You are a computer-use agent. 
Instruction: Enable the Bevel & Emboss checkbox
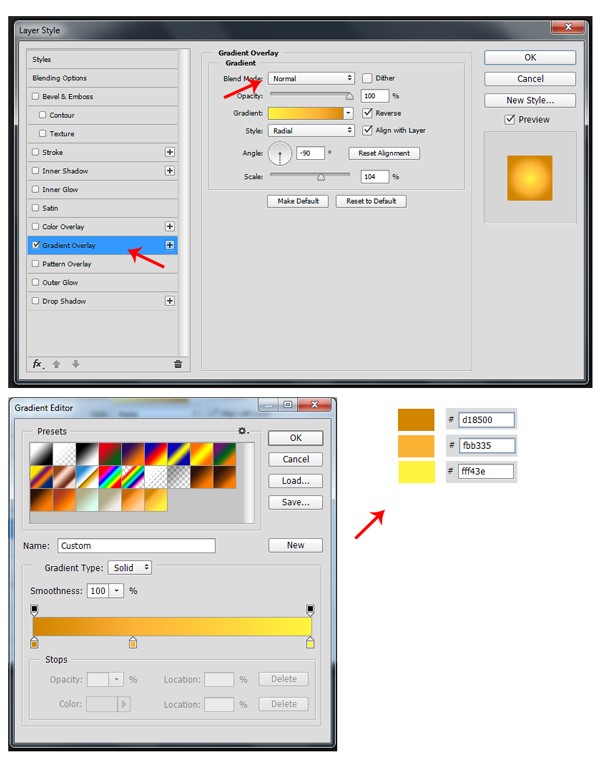click(35, 96)
